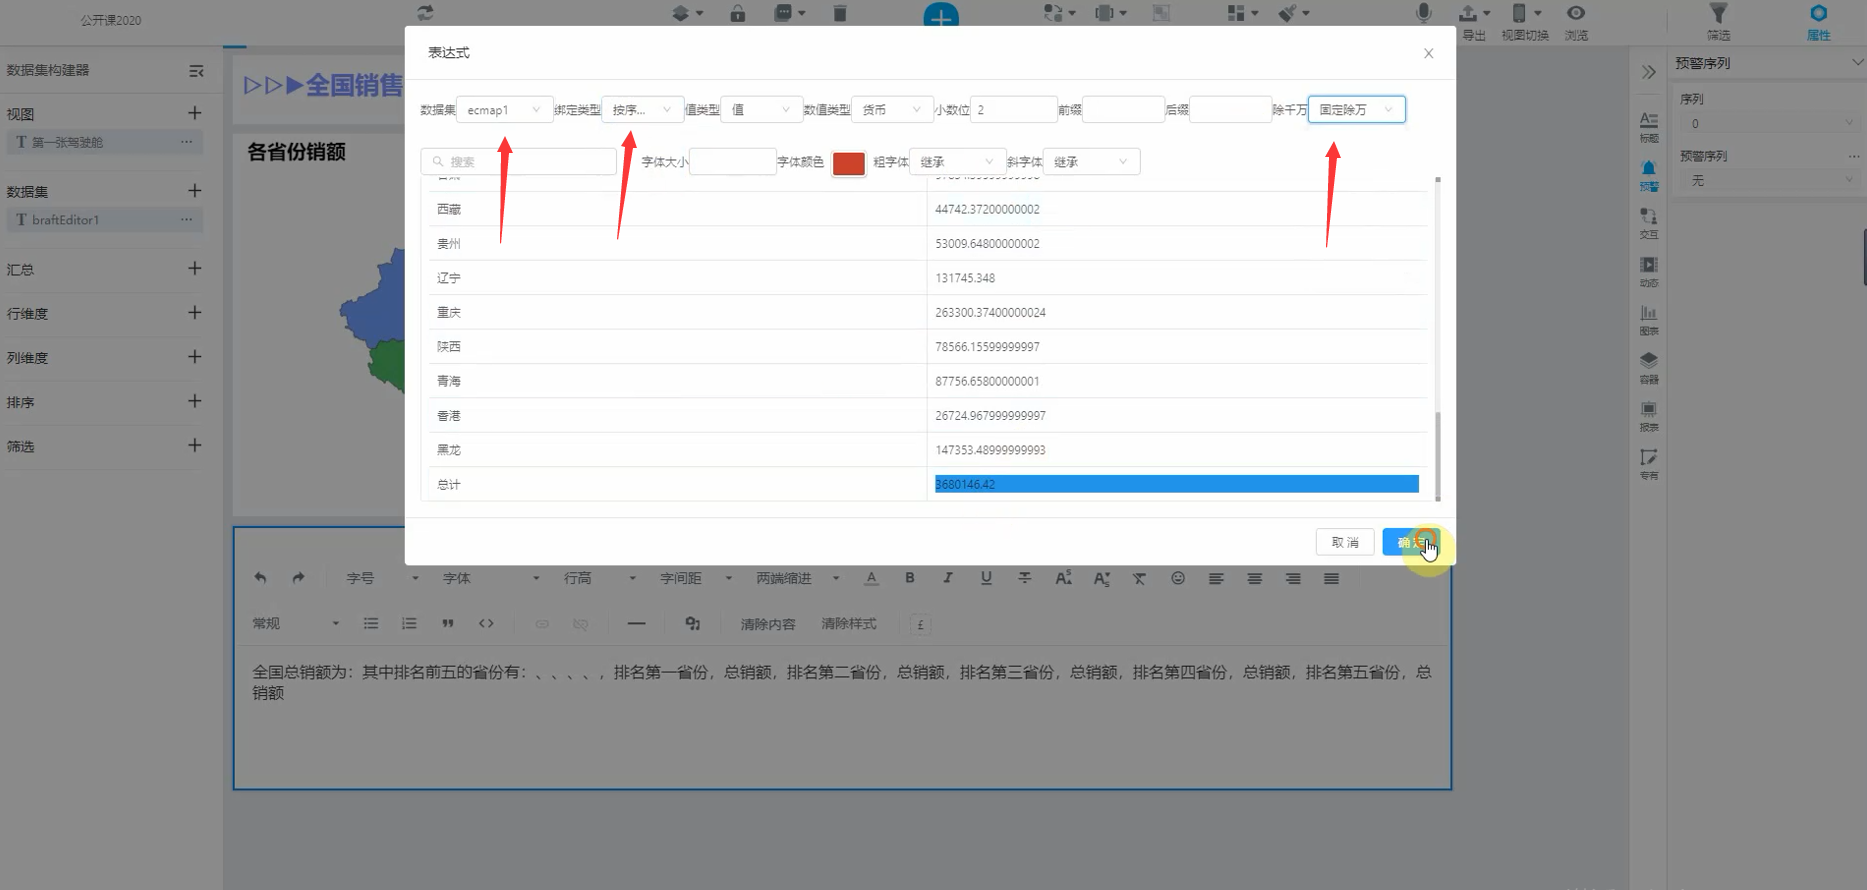
Task: Click the blockquote icon
Action: 448,623
